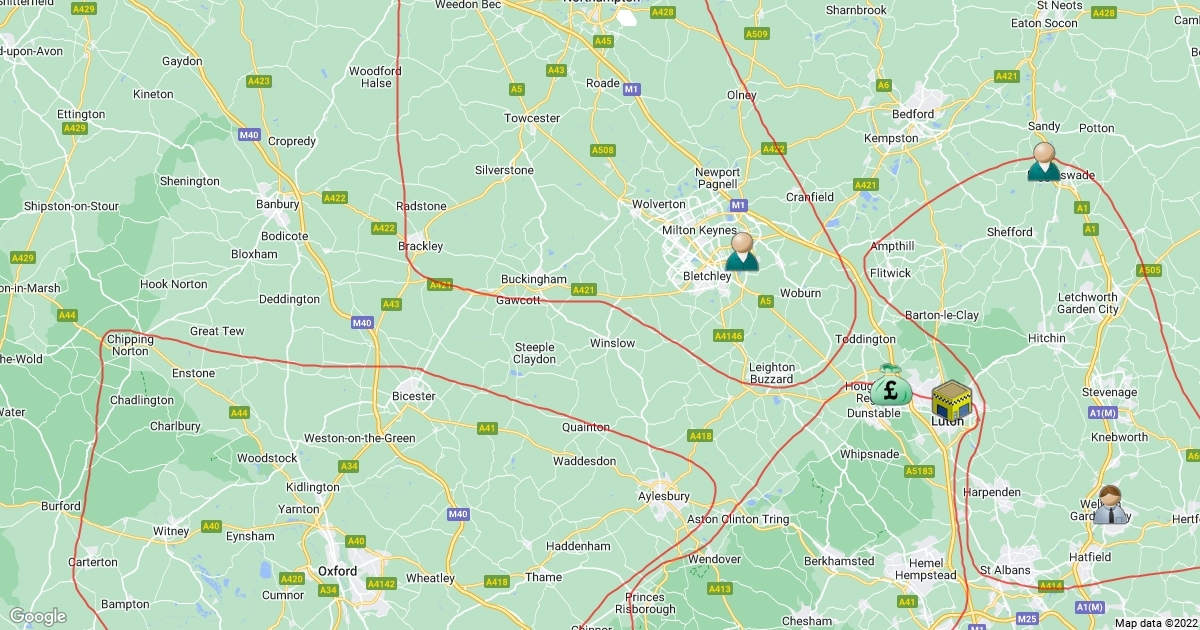Image resolution: width=1200 pixels, height=630 pixels.
Task: Click the Google logo
Action: (37, 617)
